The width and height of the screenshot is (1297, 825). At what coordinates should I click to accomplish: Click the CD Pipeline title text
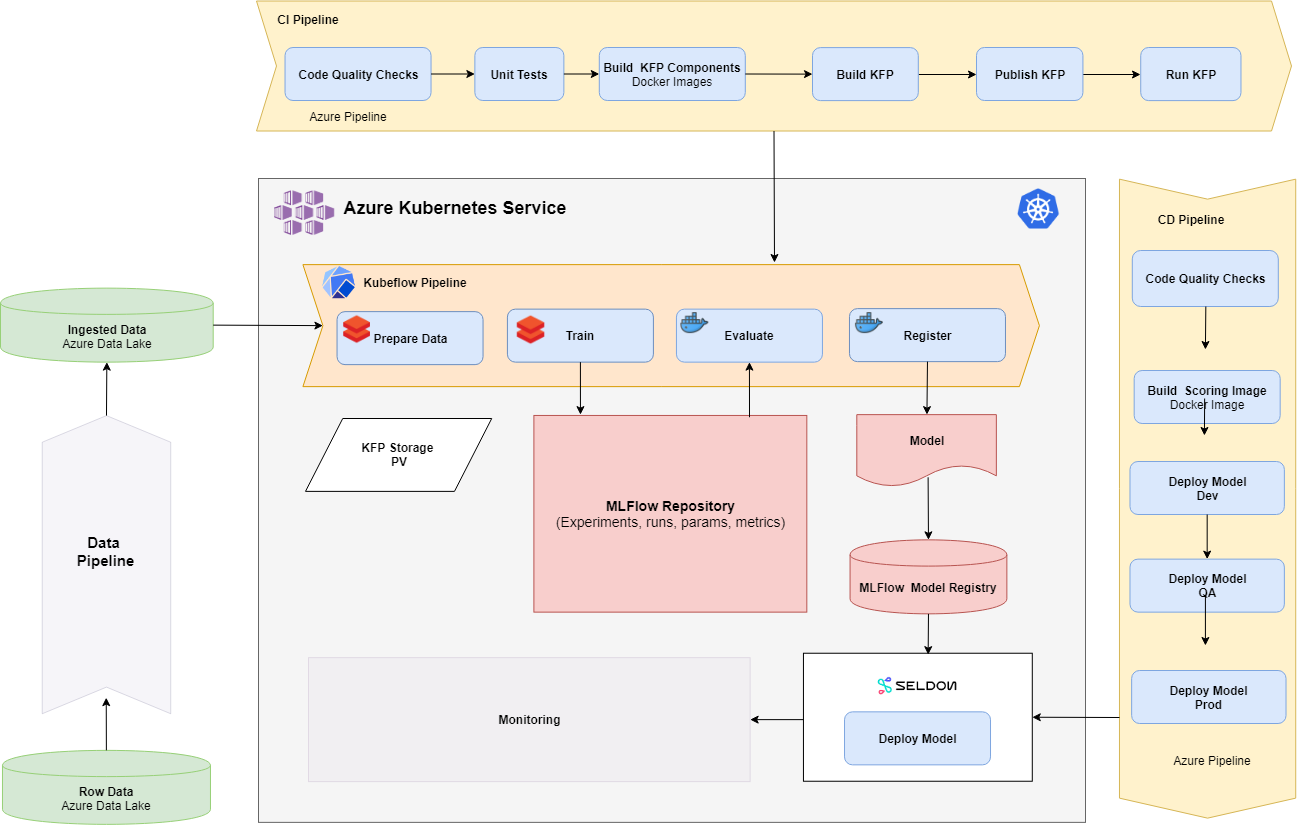(1190, 220)
